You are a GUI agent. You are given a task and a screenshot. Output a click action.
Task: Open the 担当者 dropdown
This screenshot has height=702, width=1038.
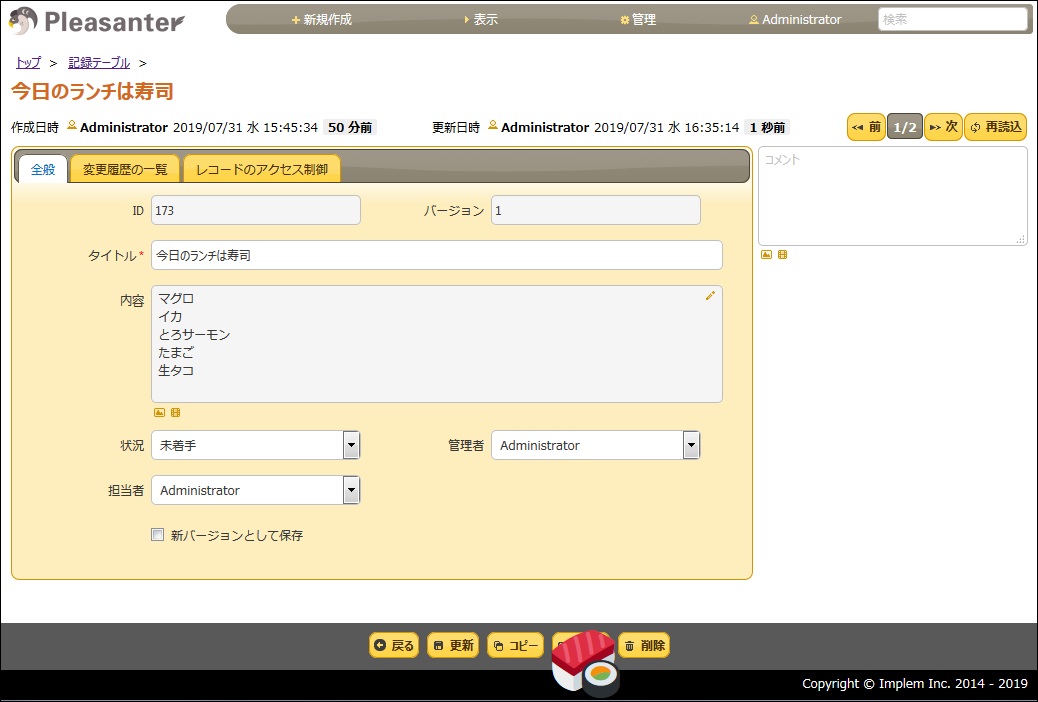pos(256,490)
